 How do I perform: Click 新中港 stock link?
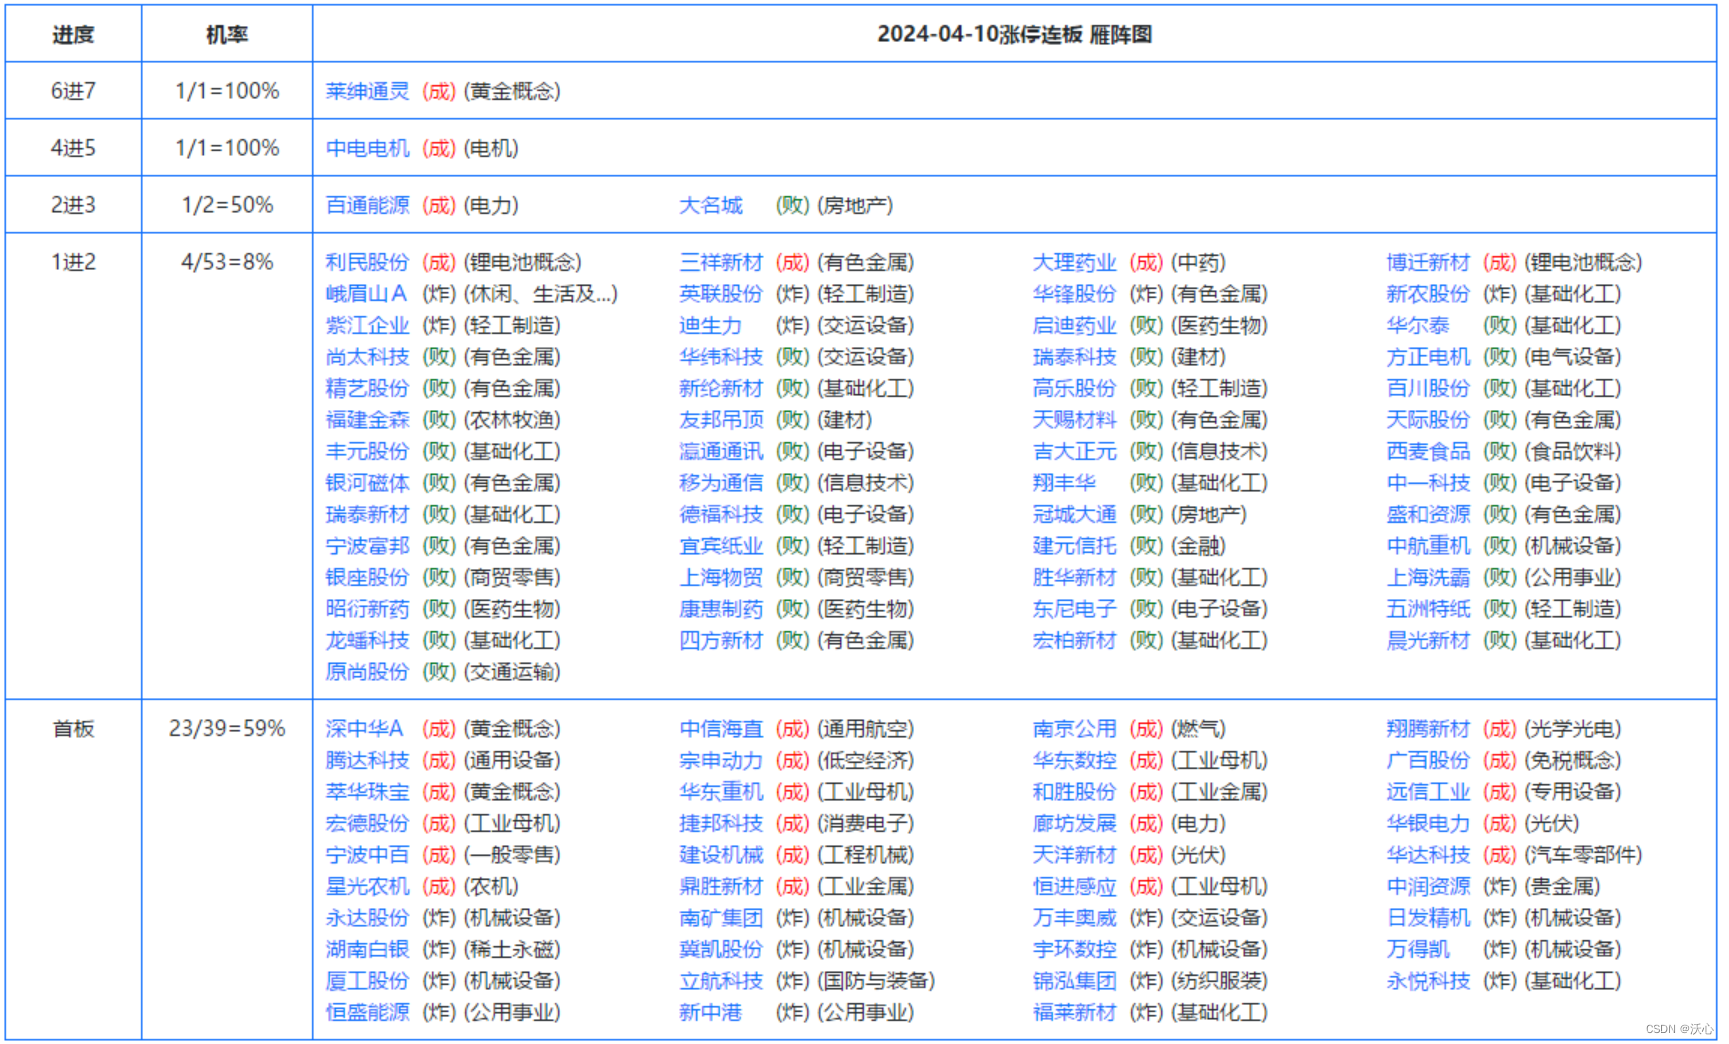(x=711, y=1013)
